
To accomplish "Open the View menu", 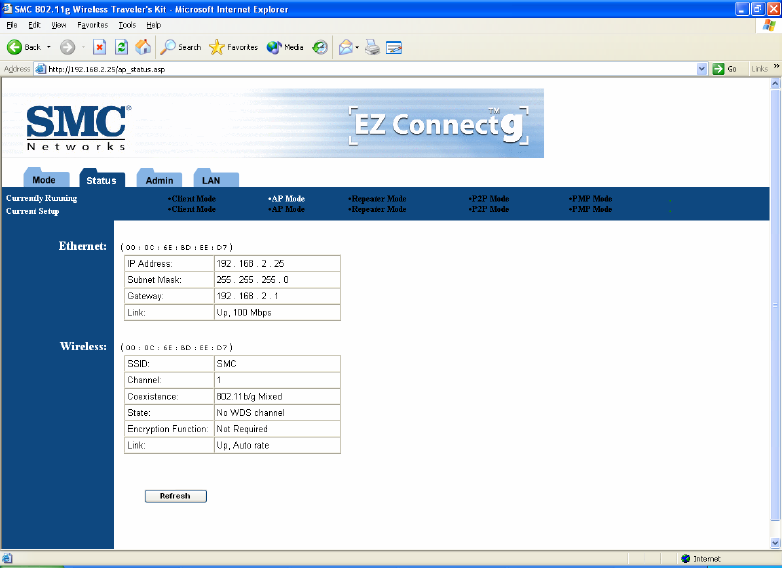I will click(58, 25).
